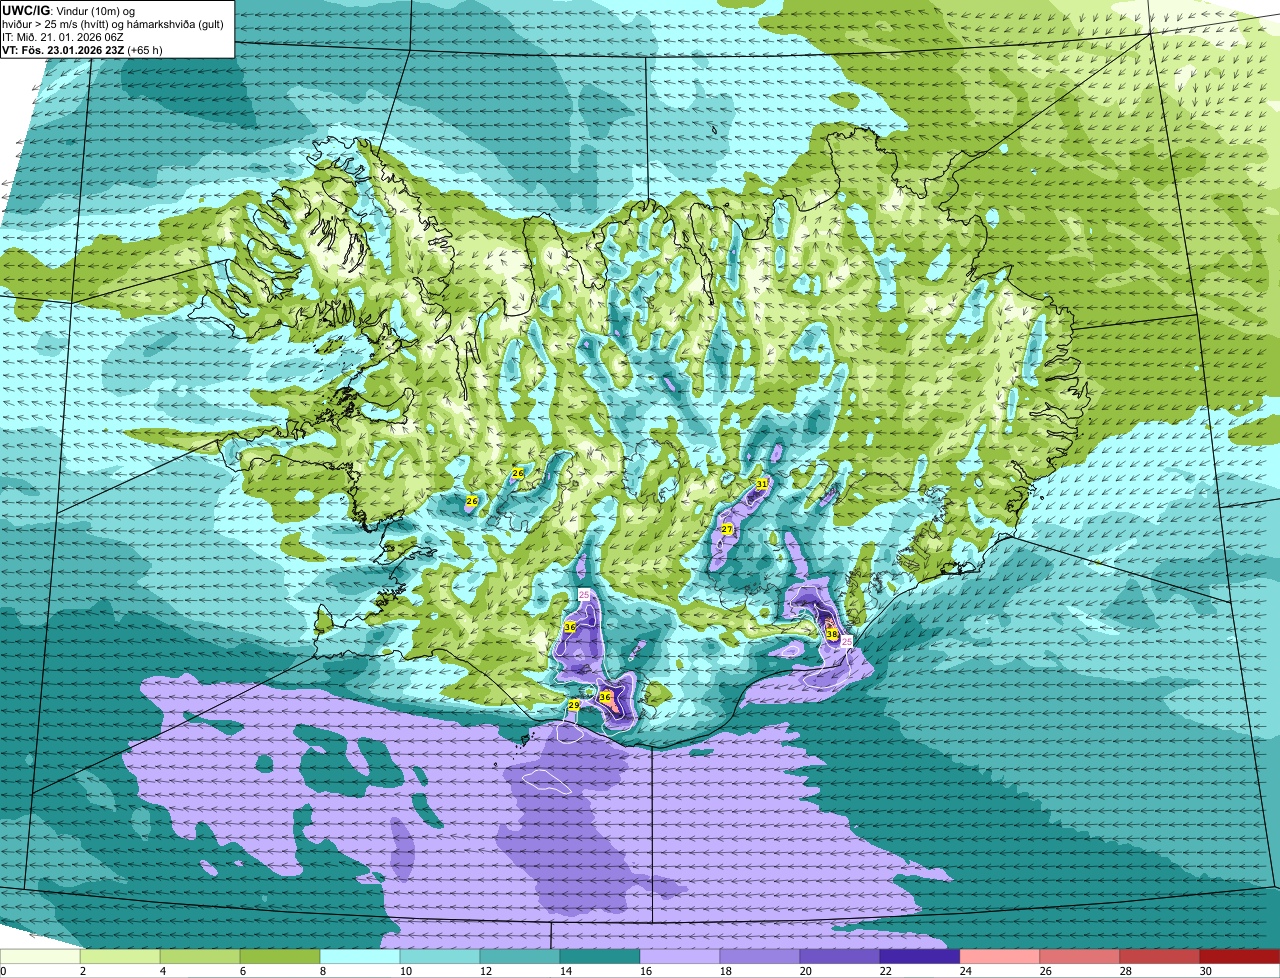Image resolution: width=1280 pixels, height=978 pixels.
Task: Click the 'IT: Mið. 21. 01. 2026 06Z' line
Action: tap(63, 36)
